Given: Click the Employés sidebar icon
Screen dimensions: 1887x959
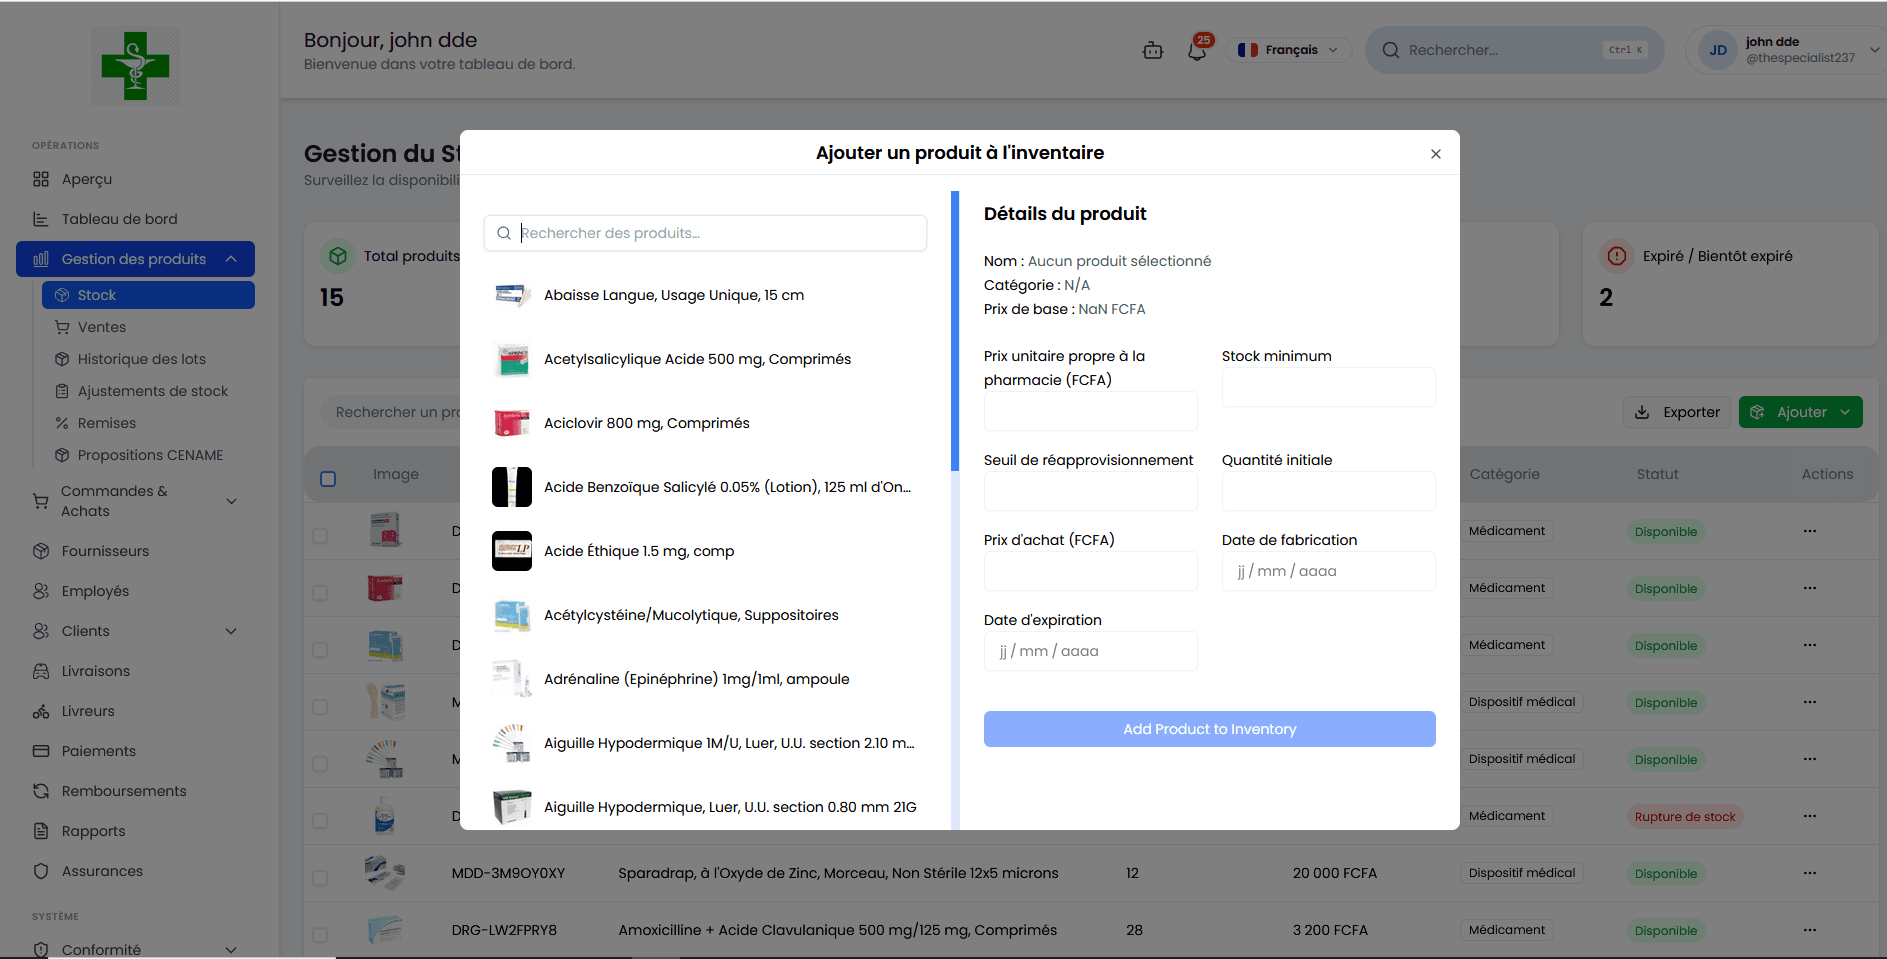Looking at the screenshot, I should click(41, 591).
